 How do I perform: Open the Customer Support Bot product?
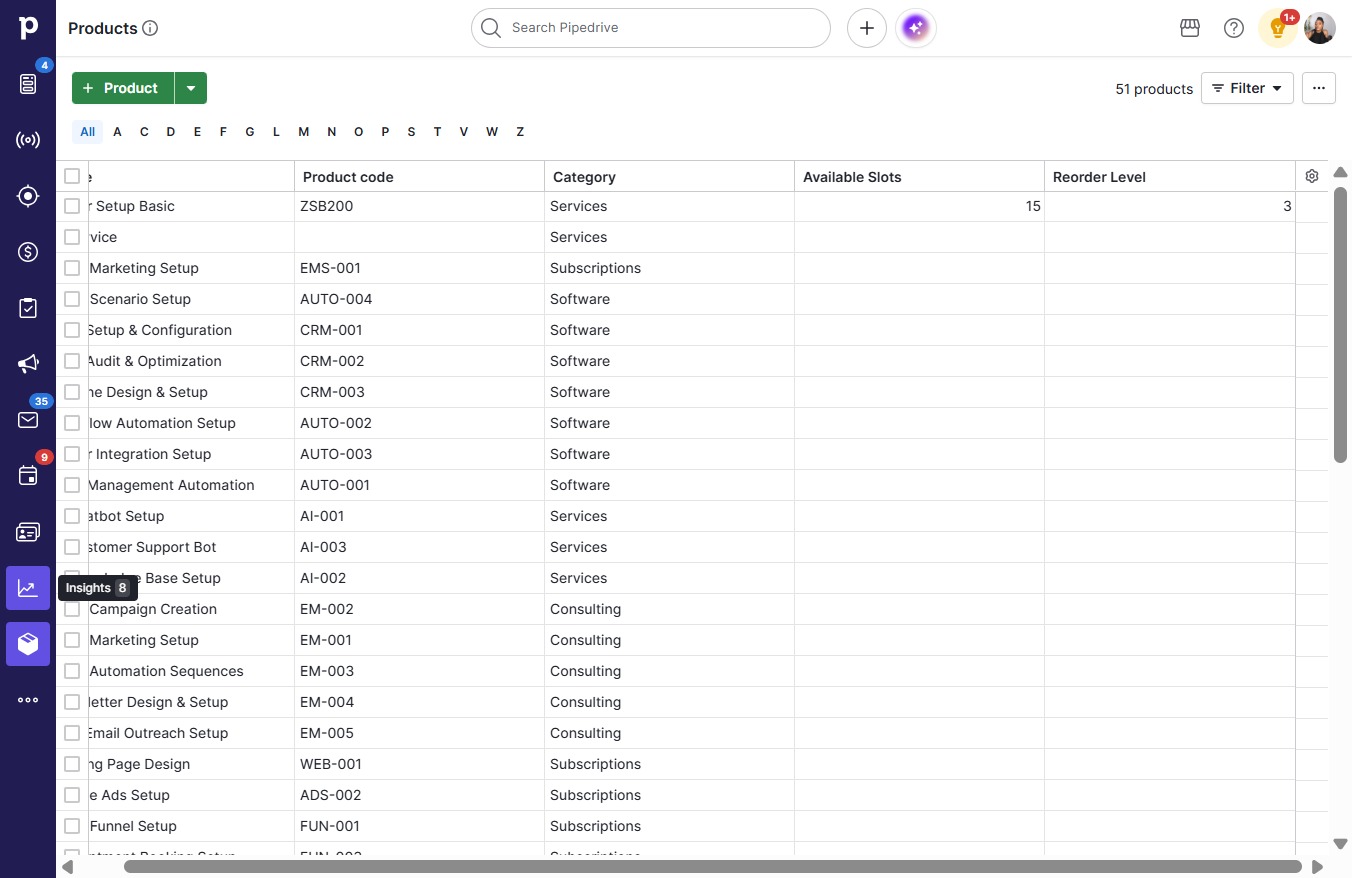[151, 547]
